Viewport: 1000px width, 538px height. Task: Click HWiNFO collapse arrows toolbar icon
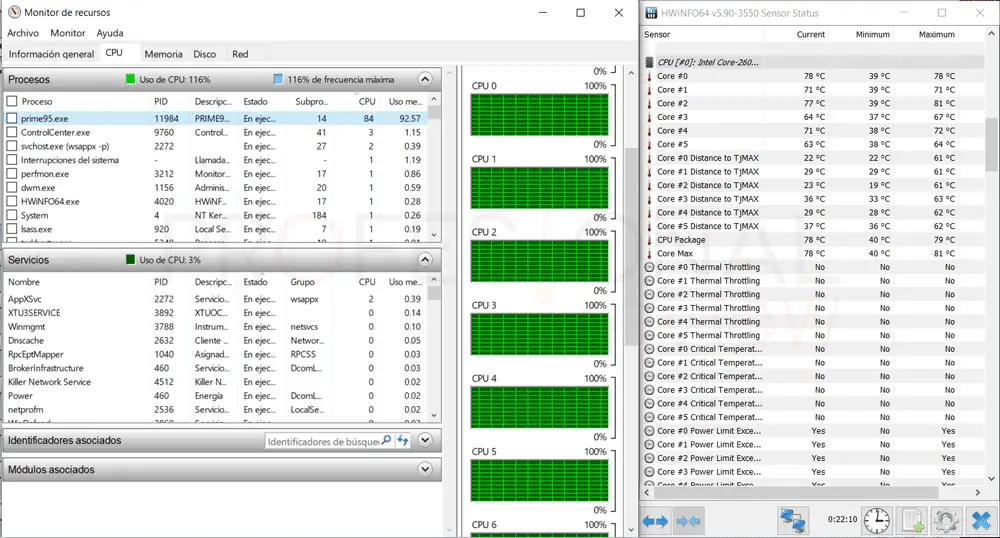coord(689,521)
